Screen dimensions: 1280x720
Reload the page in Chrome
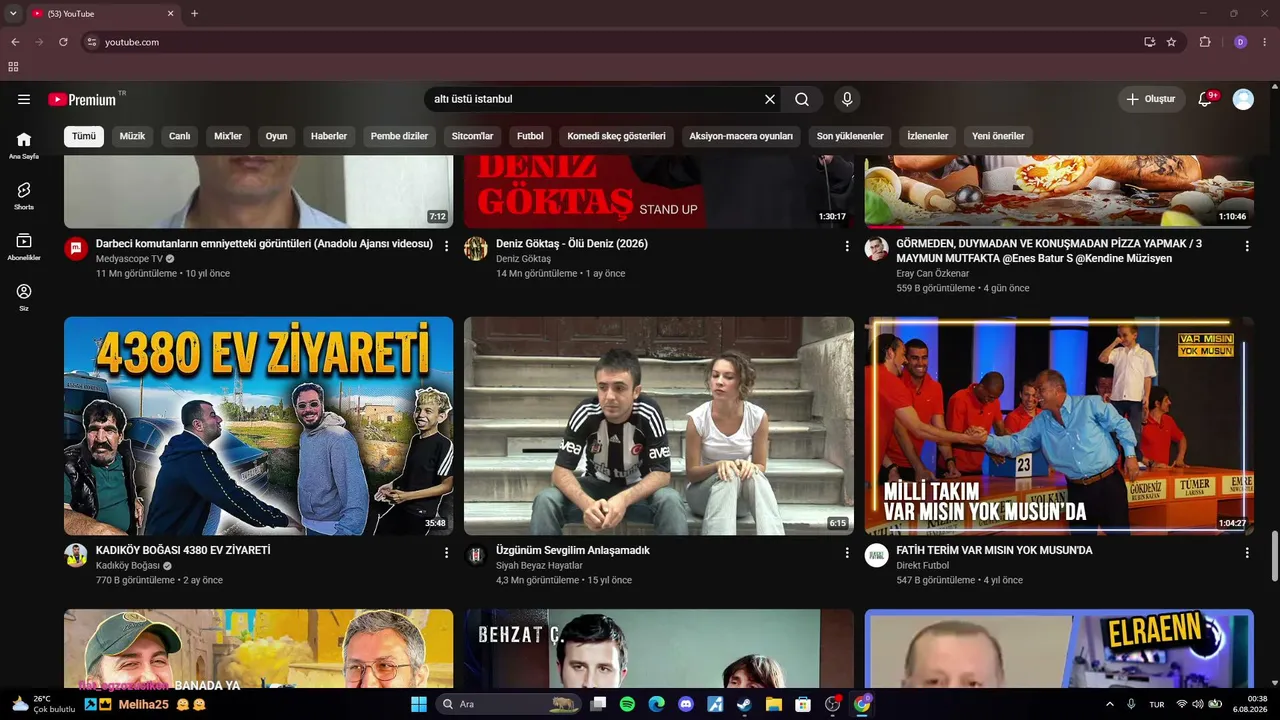click(63, 42)
